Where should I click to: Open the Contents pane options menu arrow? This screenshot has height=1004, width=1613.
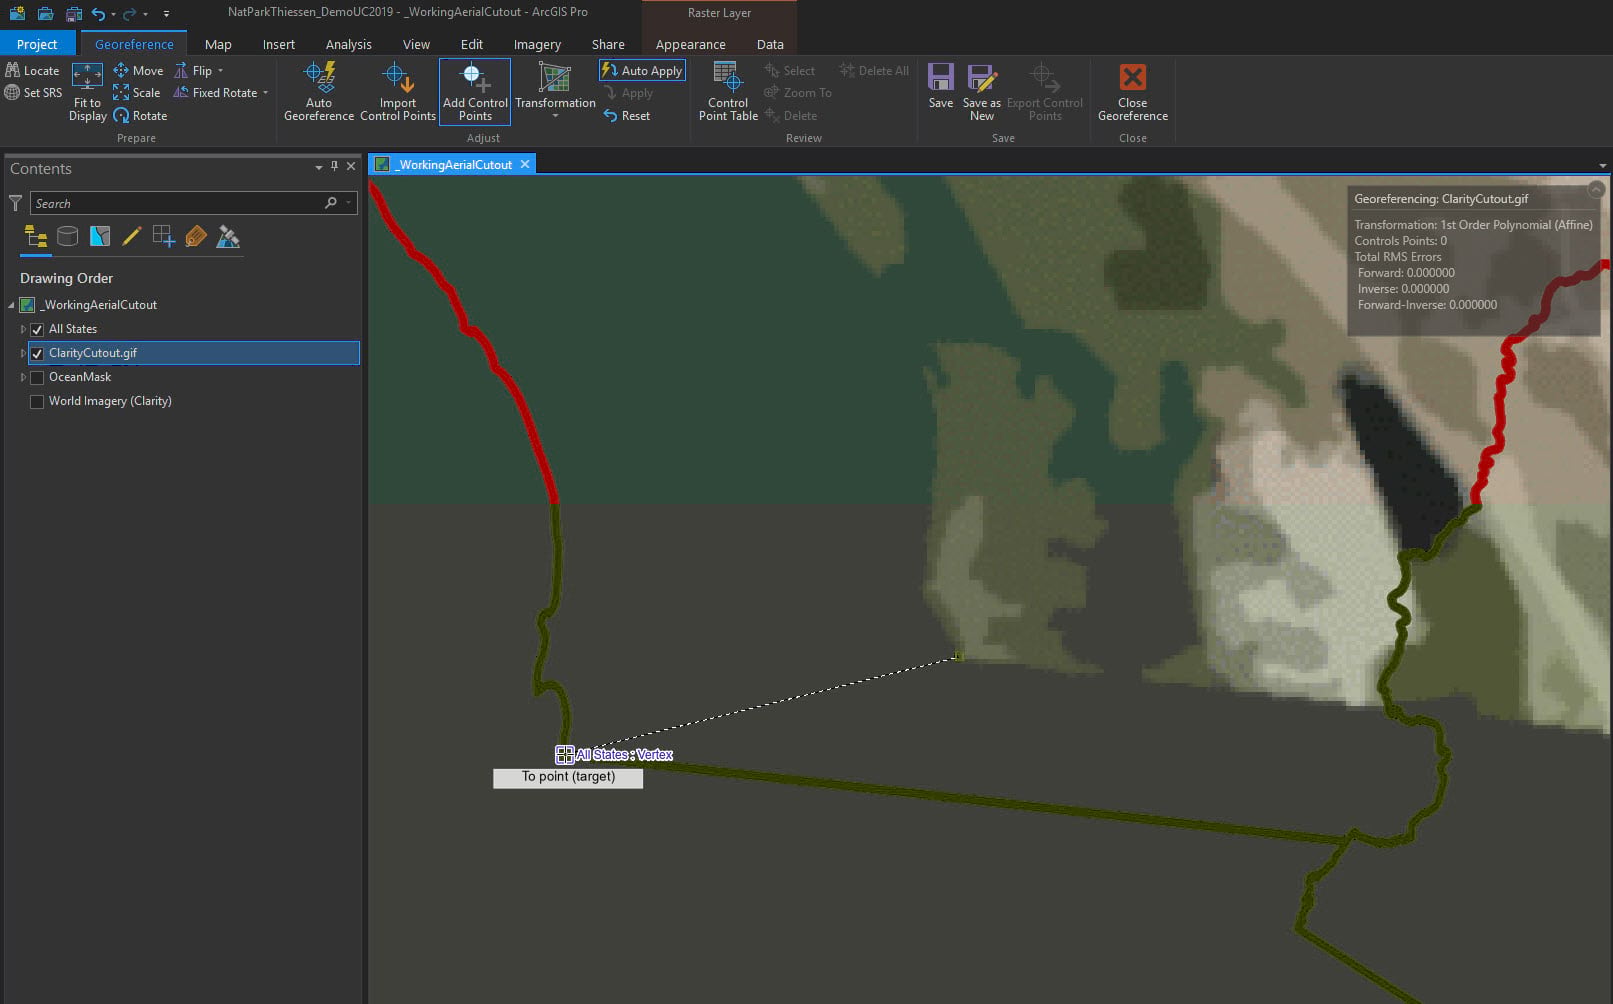tap(318, 167)
